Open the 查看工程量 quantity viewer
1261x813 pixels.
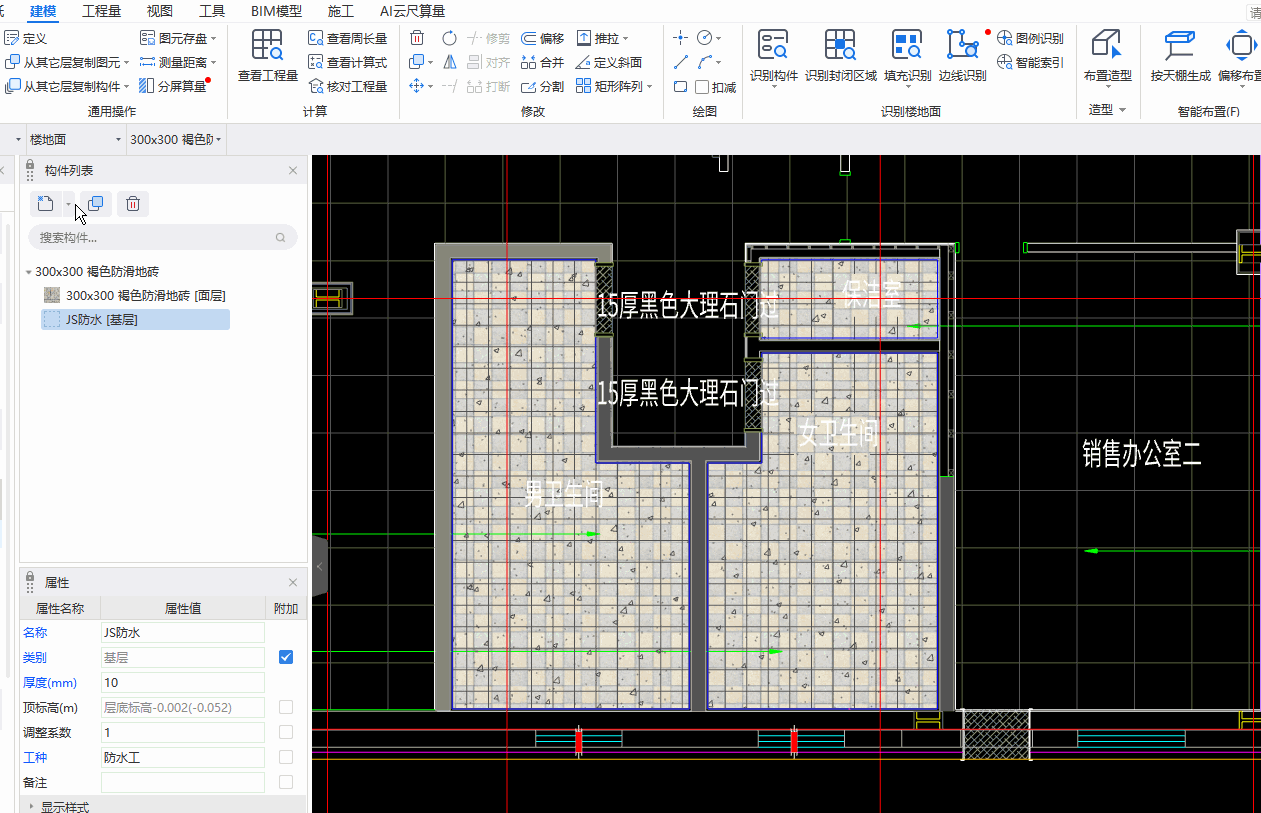[267, 56]
